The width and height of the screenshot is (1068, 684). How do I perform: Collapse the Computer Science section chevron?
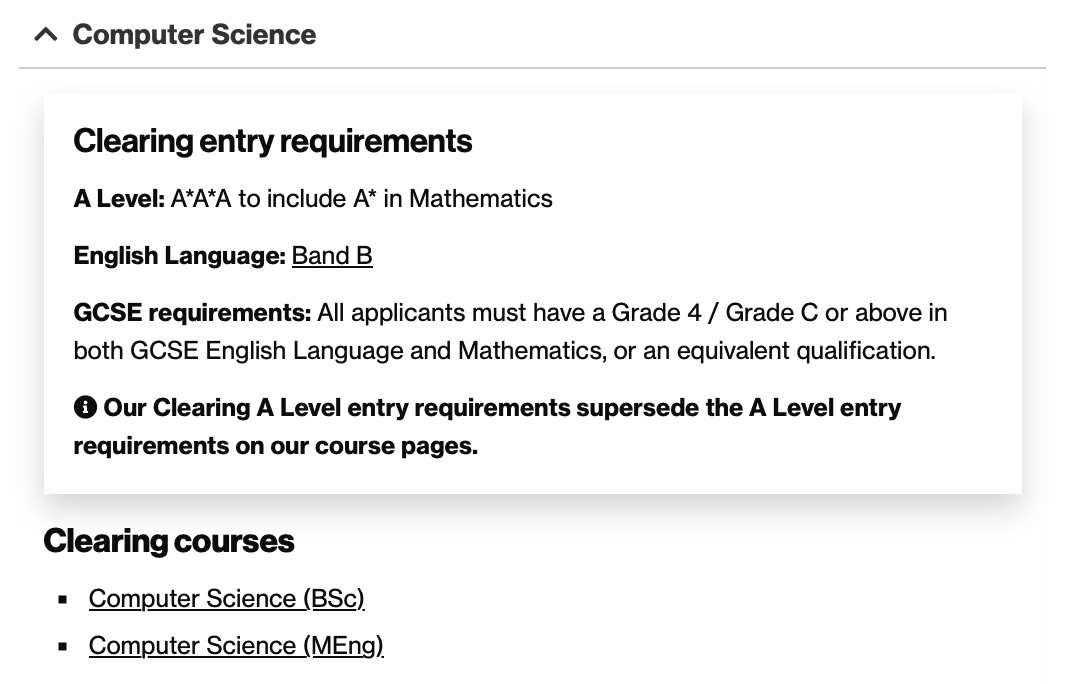(x=46, y=34)
